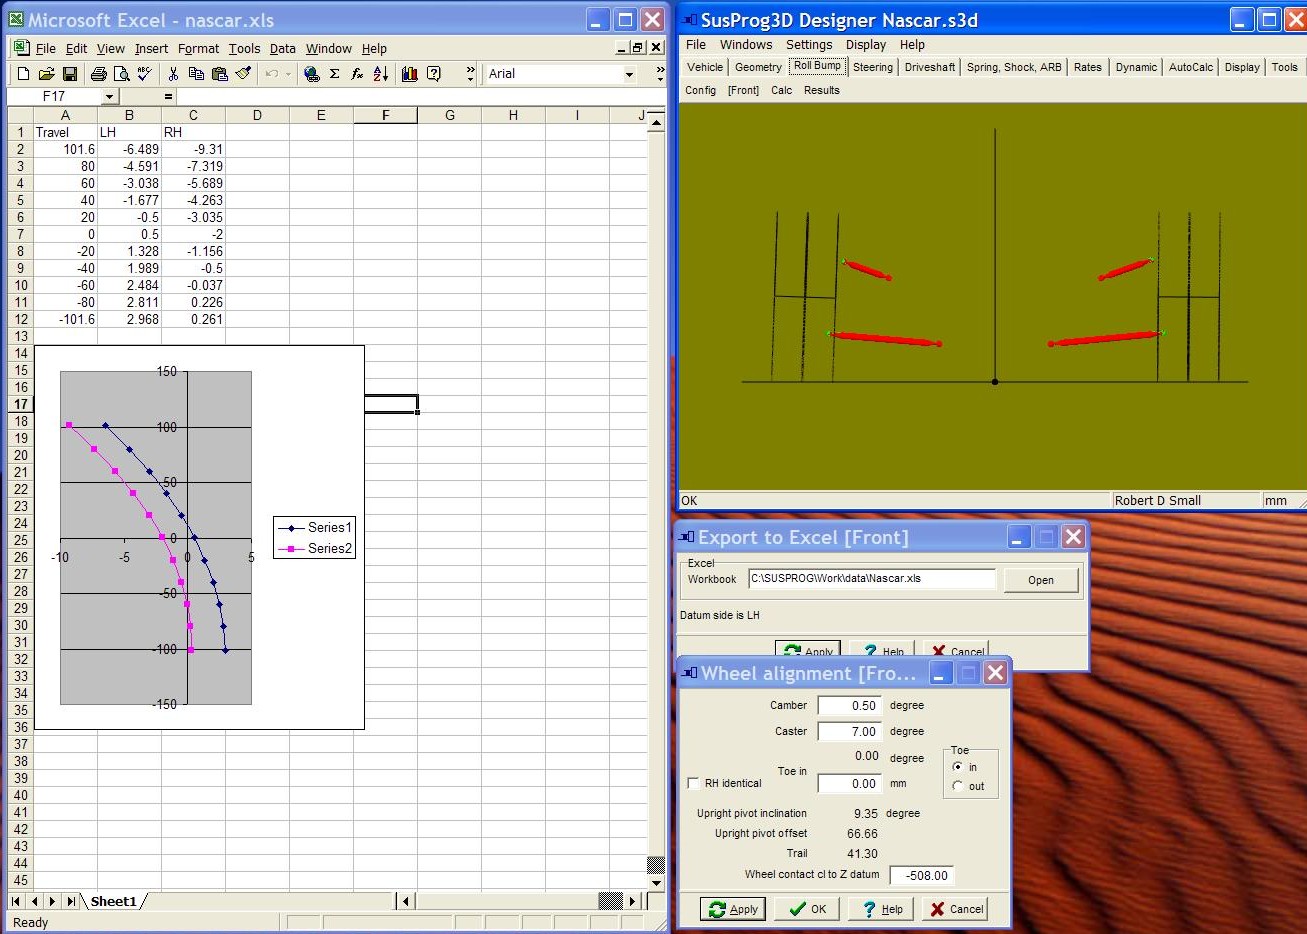Click the Sort Ascending icon
Screen dimensions: 1307x934
pyautogui.click(x=381, y=74)
